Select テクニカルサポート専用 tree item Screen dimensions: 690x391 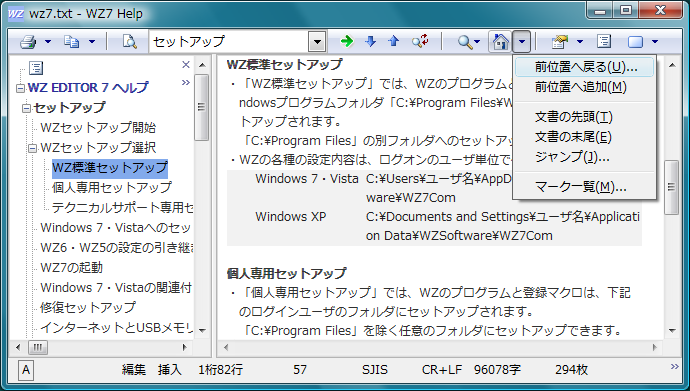tap(122, 208)
